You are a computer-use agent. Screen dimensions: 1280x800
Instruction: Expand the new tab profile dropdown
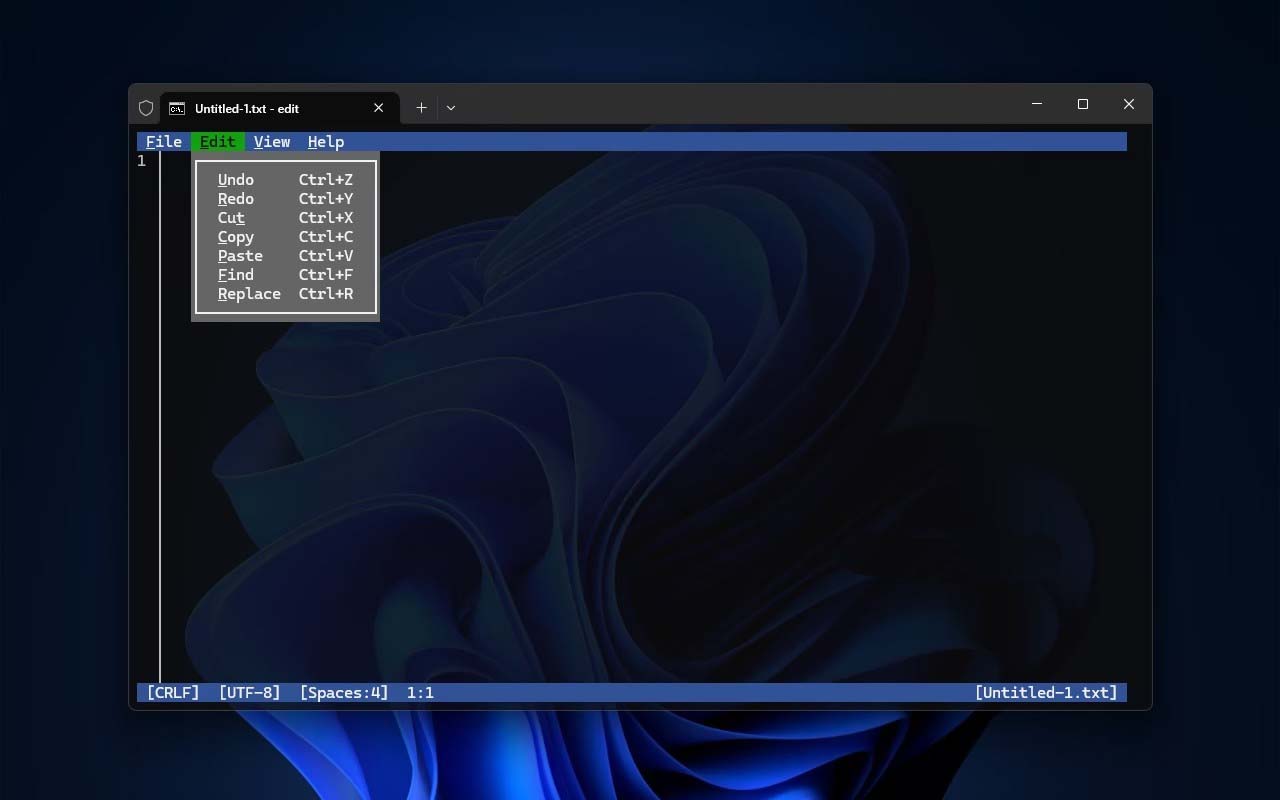pyautogui.click(x=451, y=108)
